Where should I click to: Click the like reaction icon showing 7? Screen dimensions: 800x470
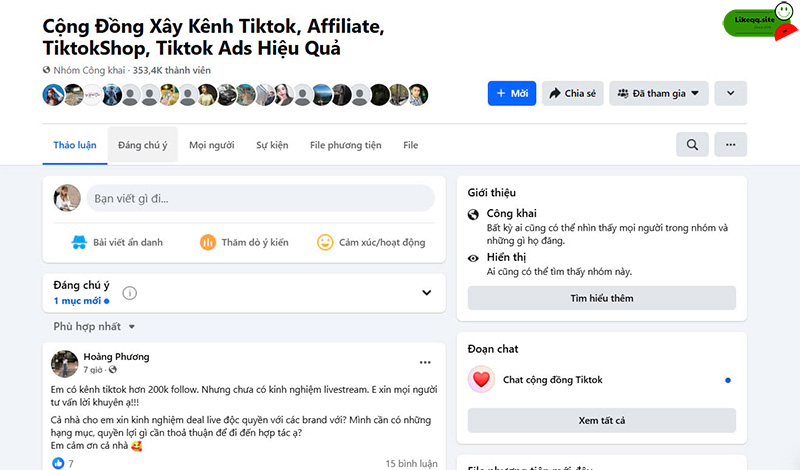(x=58, y=463)
